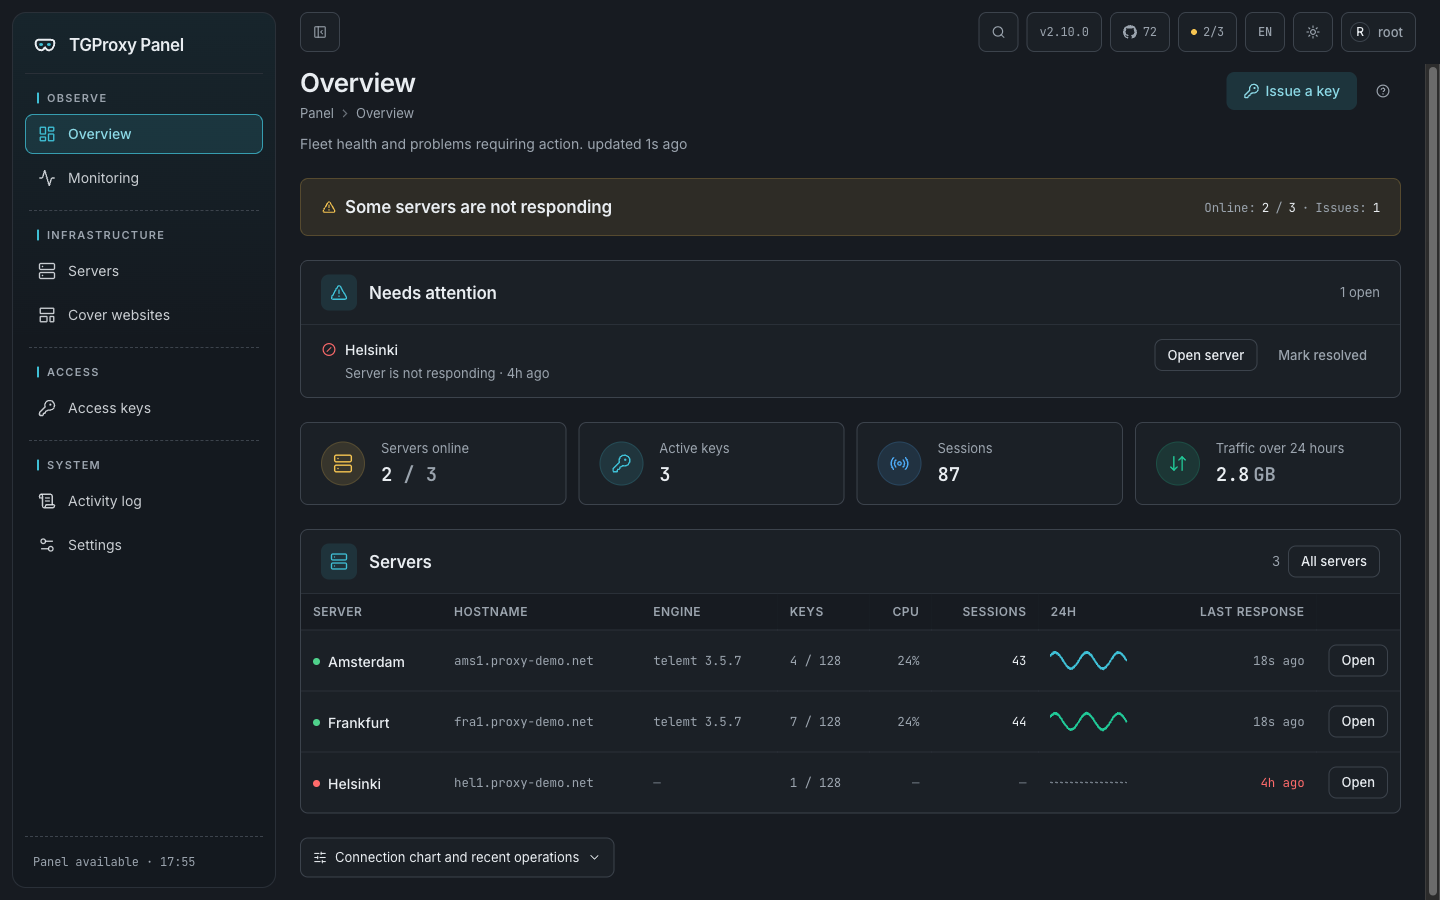The height and width of the screenshot is (900, 1440).
Task: Click 'Panel available · 17:55' status text
Action: pyautogui.click(x=114, y=862)
